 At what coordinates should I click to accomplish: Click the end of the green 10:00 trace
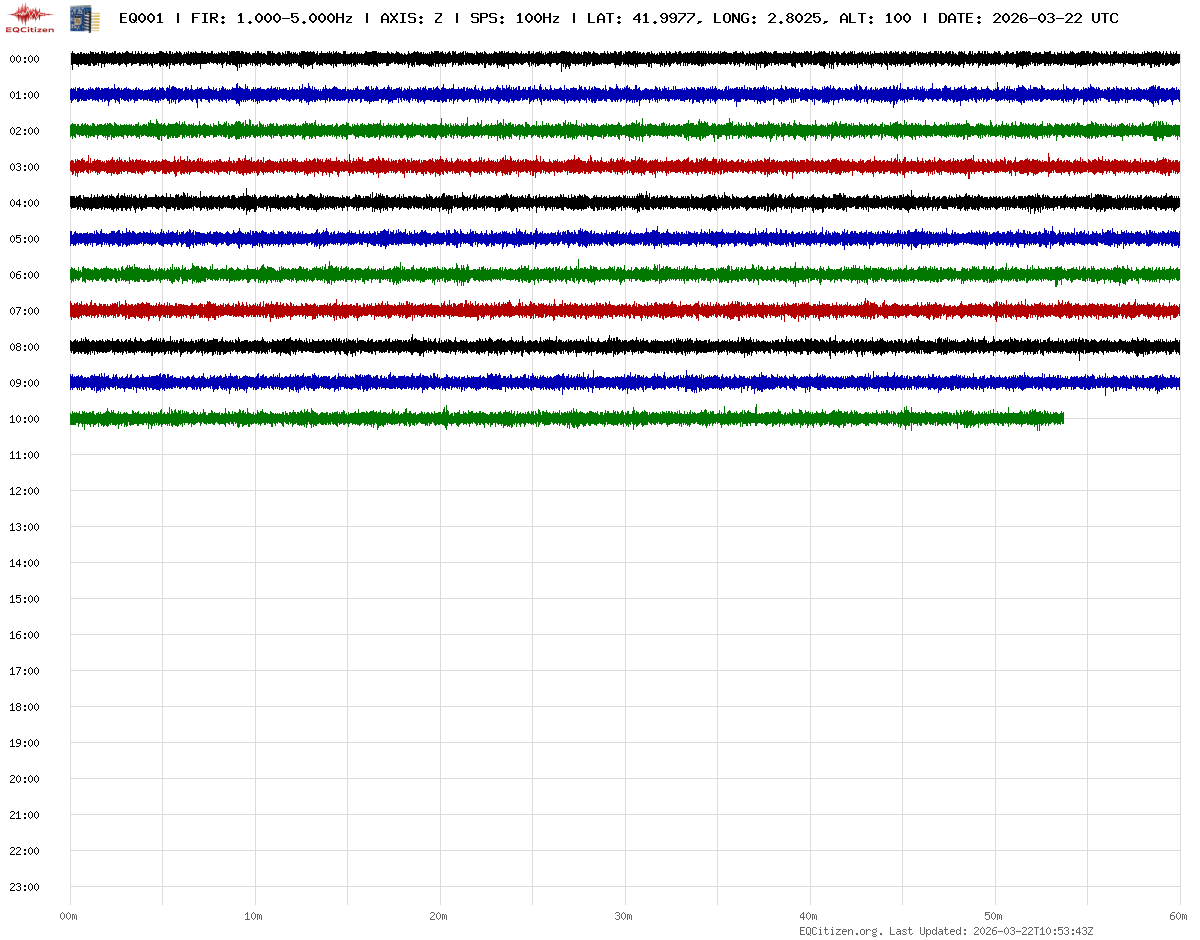tap(1061, 418)
